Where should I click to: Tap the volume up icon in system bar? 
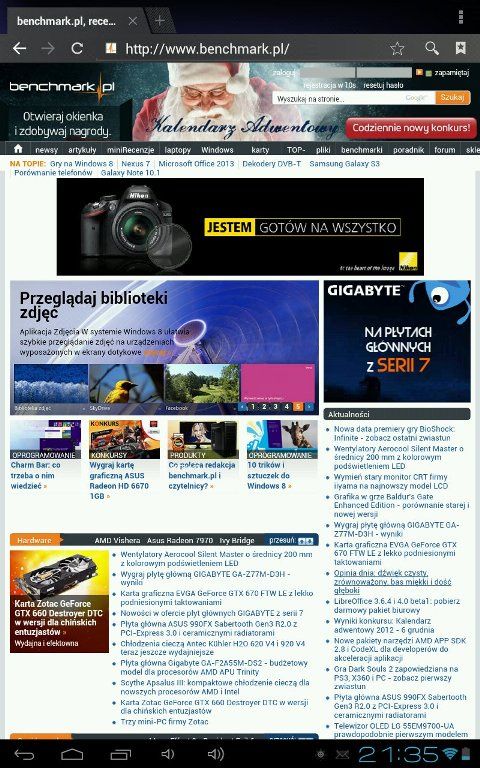pos(216,754)
